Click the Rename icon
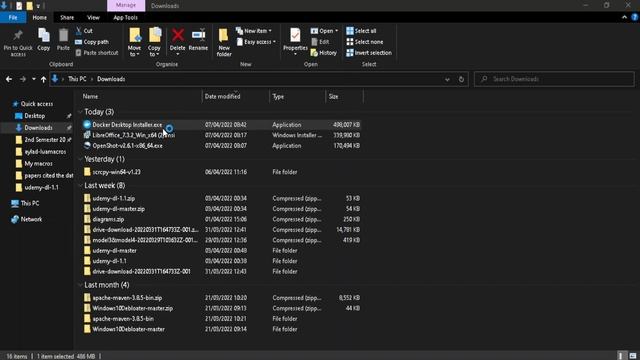The width and height of the screenshot is (640, 360). tap(198, 35)
